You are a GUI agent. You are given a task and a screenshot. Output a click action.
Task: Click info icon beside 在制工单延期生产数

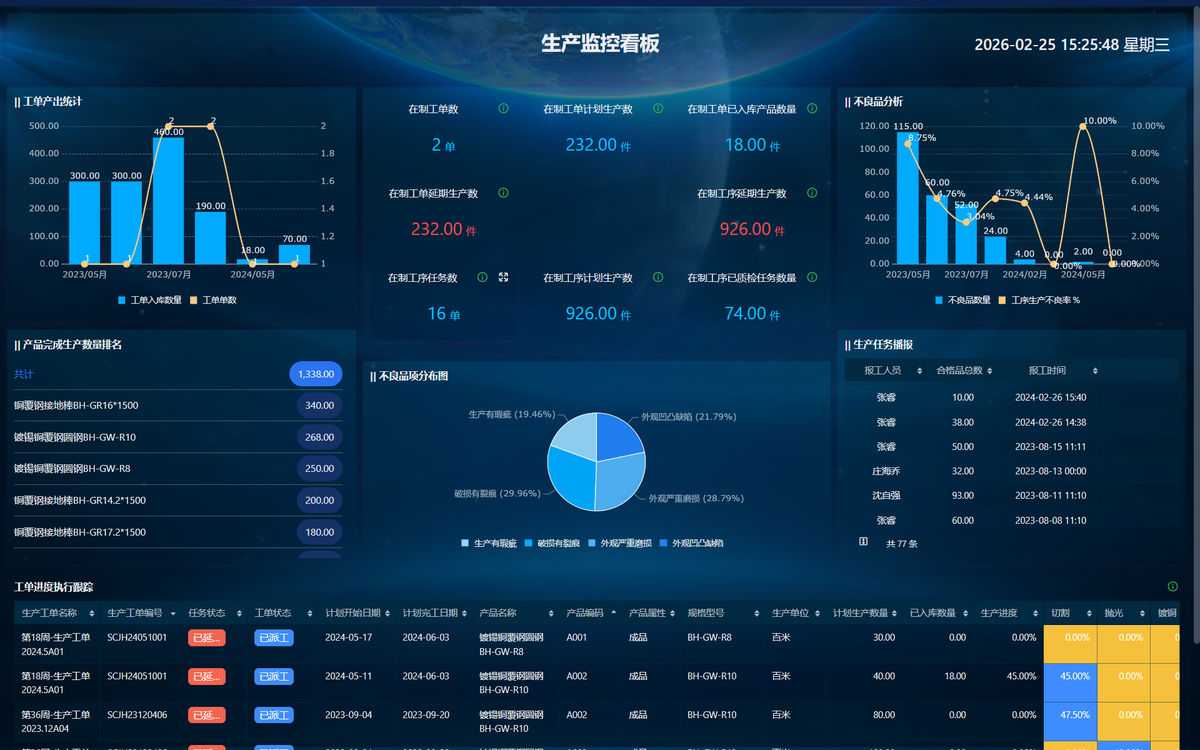click(x=503, y=193)
